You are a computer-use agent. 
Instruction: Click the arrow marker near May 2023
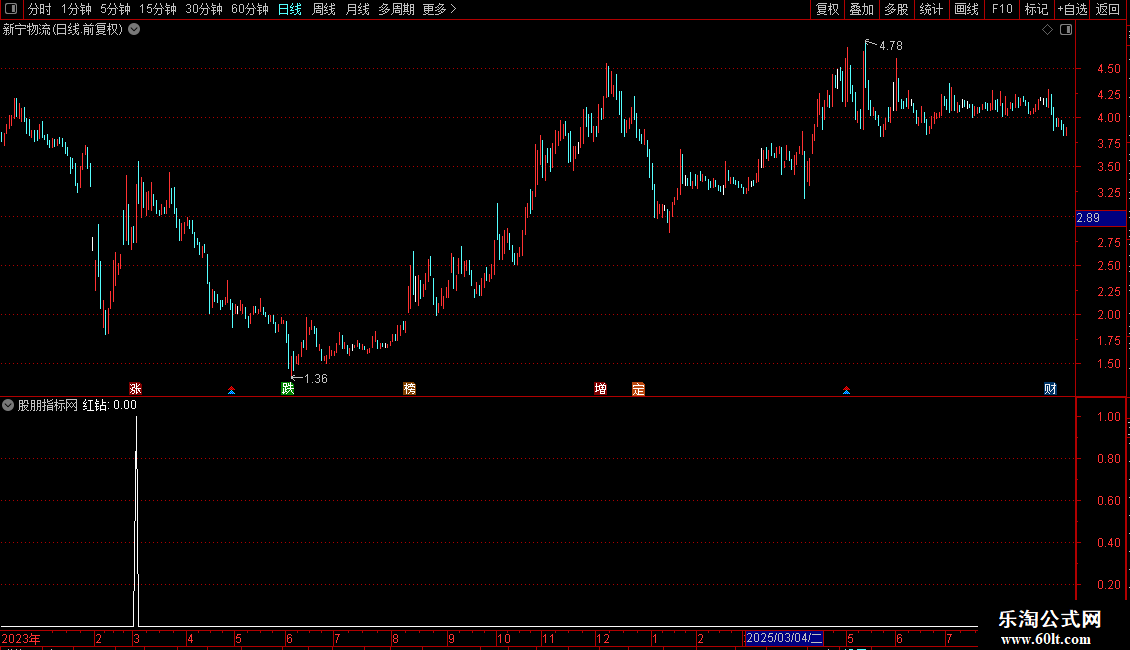(231, 391)
